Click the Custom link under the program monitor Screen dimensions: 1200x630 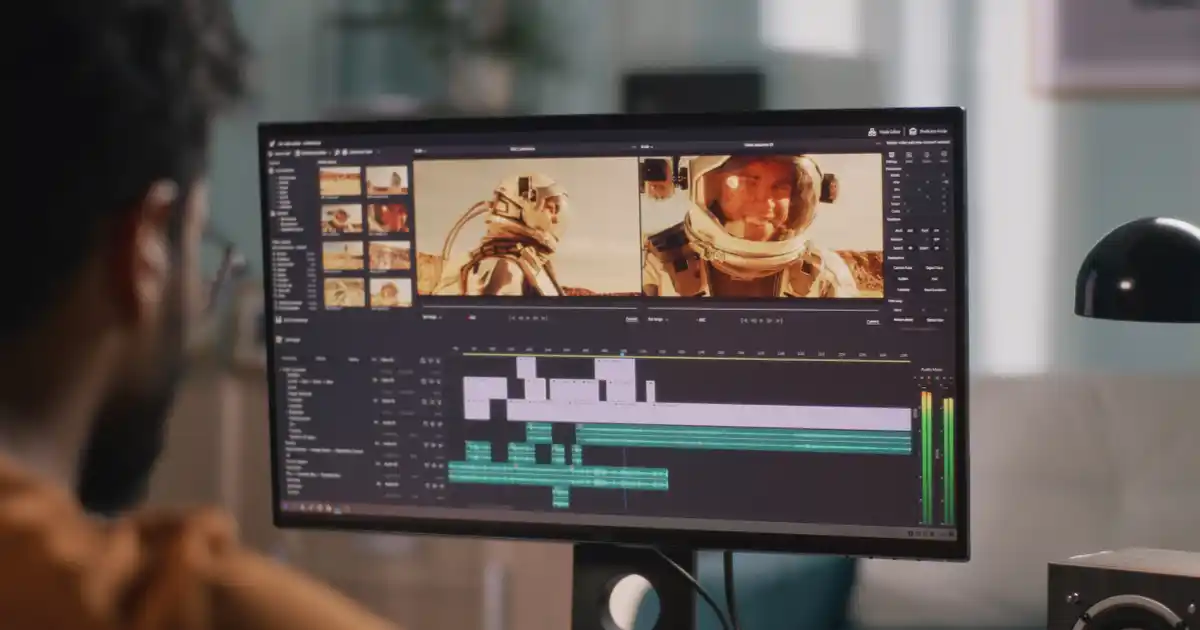point(873,321)
